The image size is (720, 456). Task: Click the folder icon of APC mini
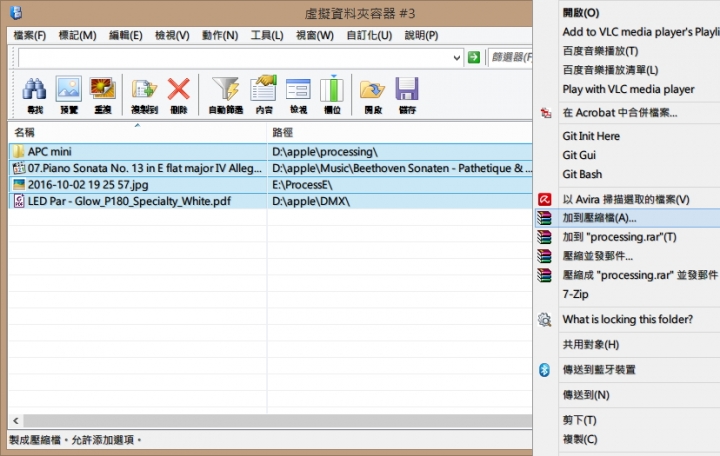(x=19, y=152)
